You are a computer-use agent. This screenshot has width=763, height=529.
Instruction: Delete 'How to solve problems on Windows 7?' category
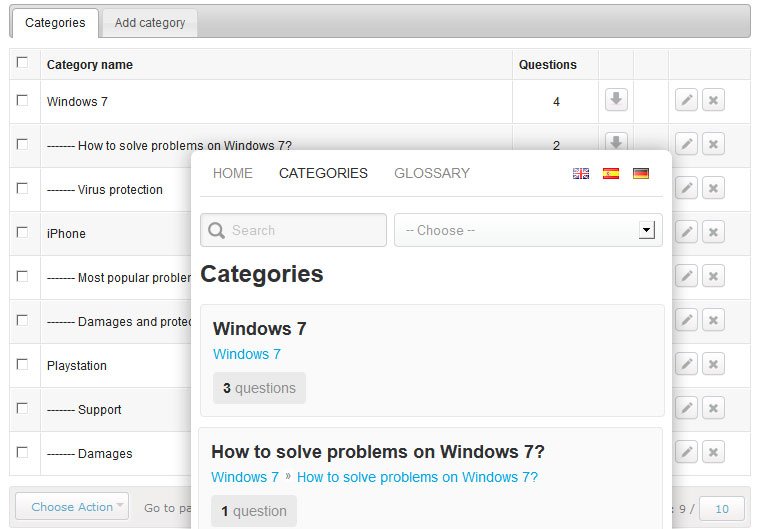[713, 144]
